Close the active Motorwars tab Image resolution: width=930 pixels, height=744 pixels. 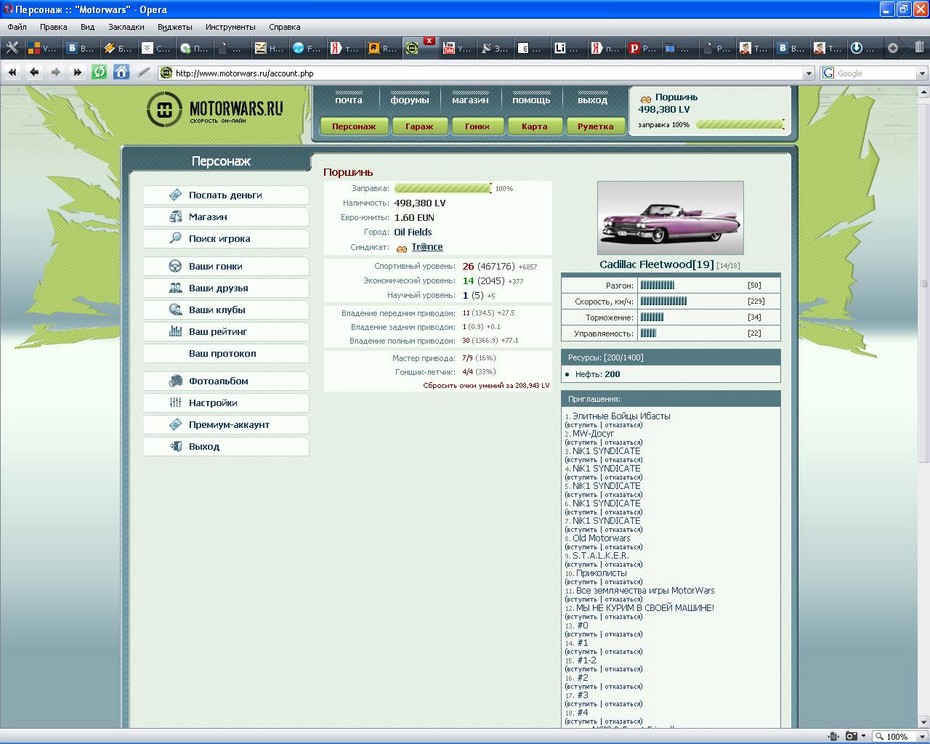pyautogui.click(x=429, y=40)
